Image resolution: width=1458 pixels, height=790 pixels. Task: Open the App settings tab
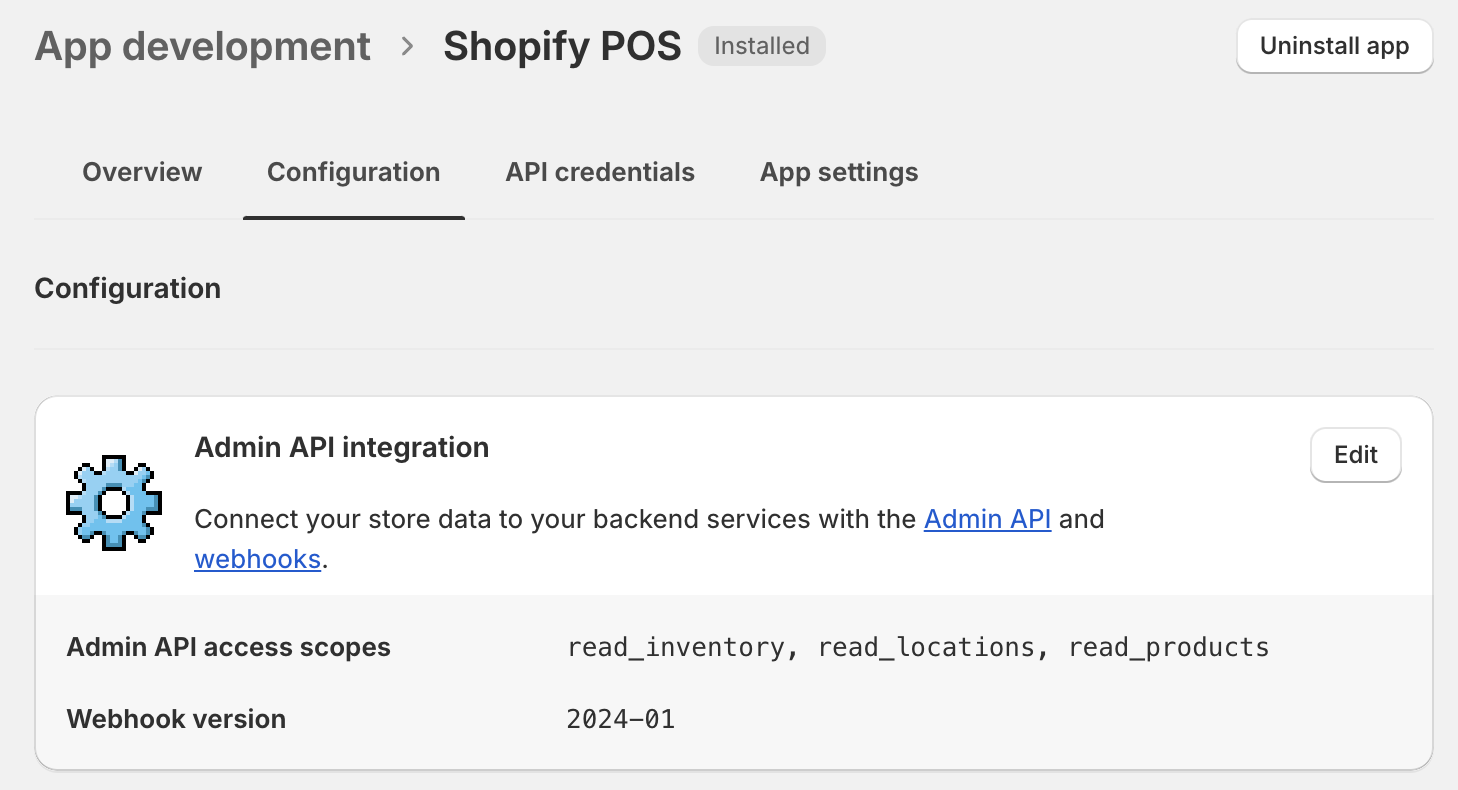click(x=839, y=172)
